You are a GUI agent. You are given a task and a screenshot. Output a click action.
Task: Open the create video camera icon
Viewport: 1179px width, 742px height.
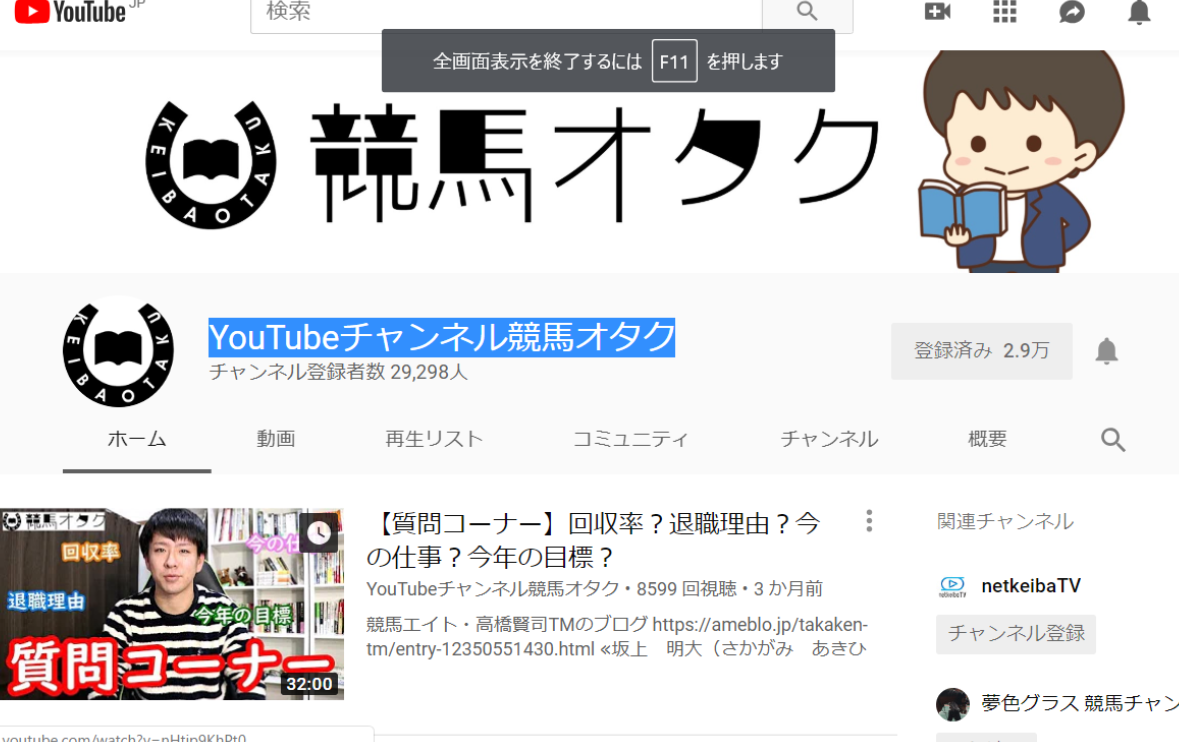pos(937,11)
